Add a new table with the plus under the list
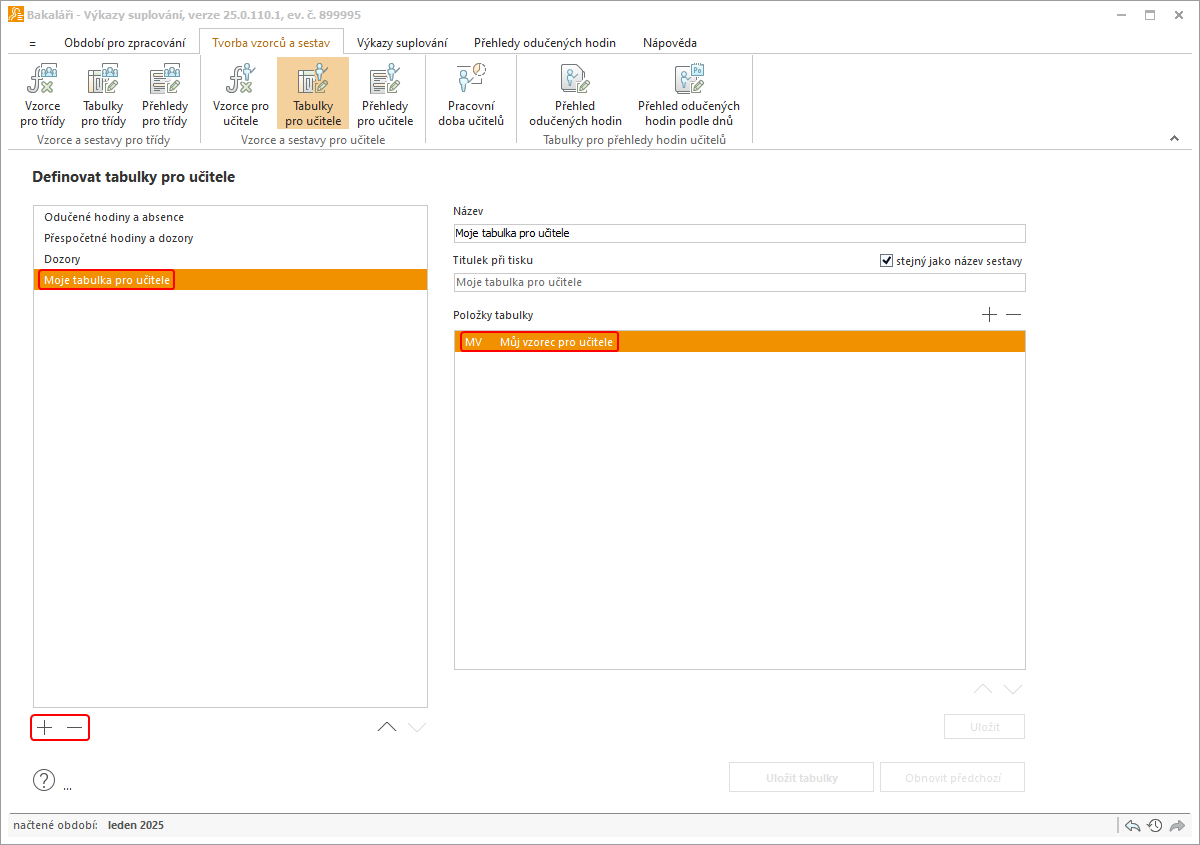This screenshot has width=1200, height=845. click(x=45, y=728)
